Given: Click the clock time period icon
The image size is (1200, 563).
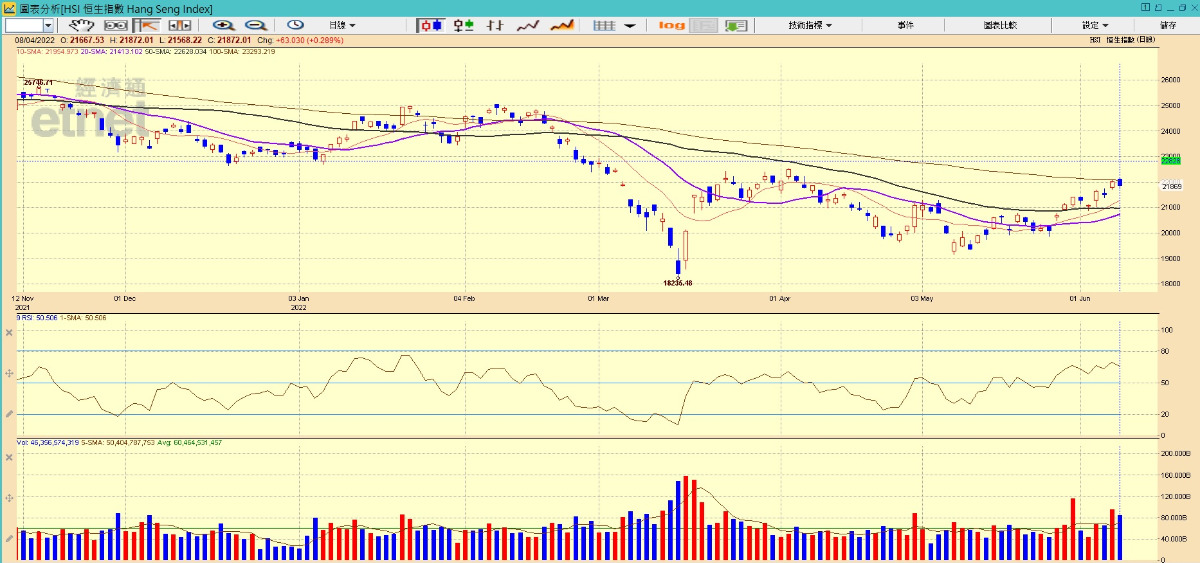Looking at the screenshot, I should tap(295, 24).
